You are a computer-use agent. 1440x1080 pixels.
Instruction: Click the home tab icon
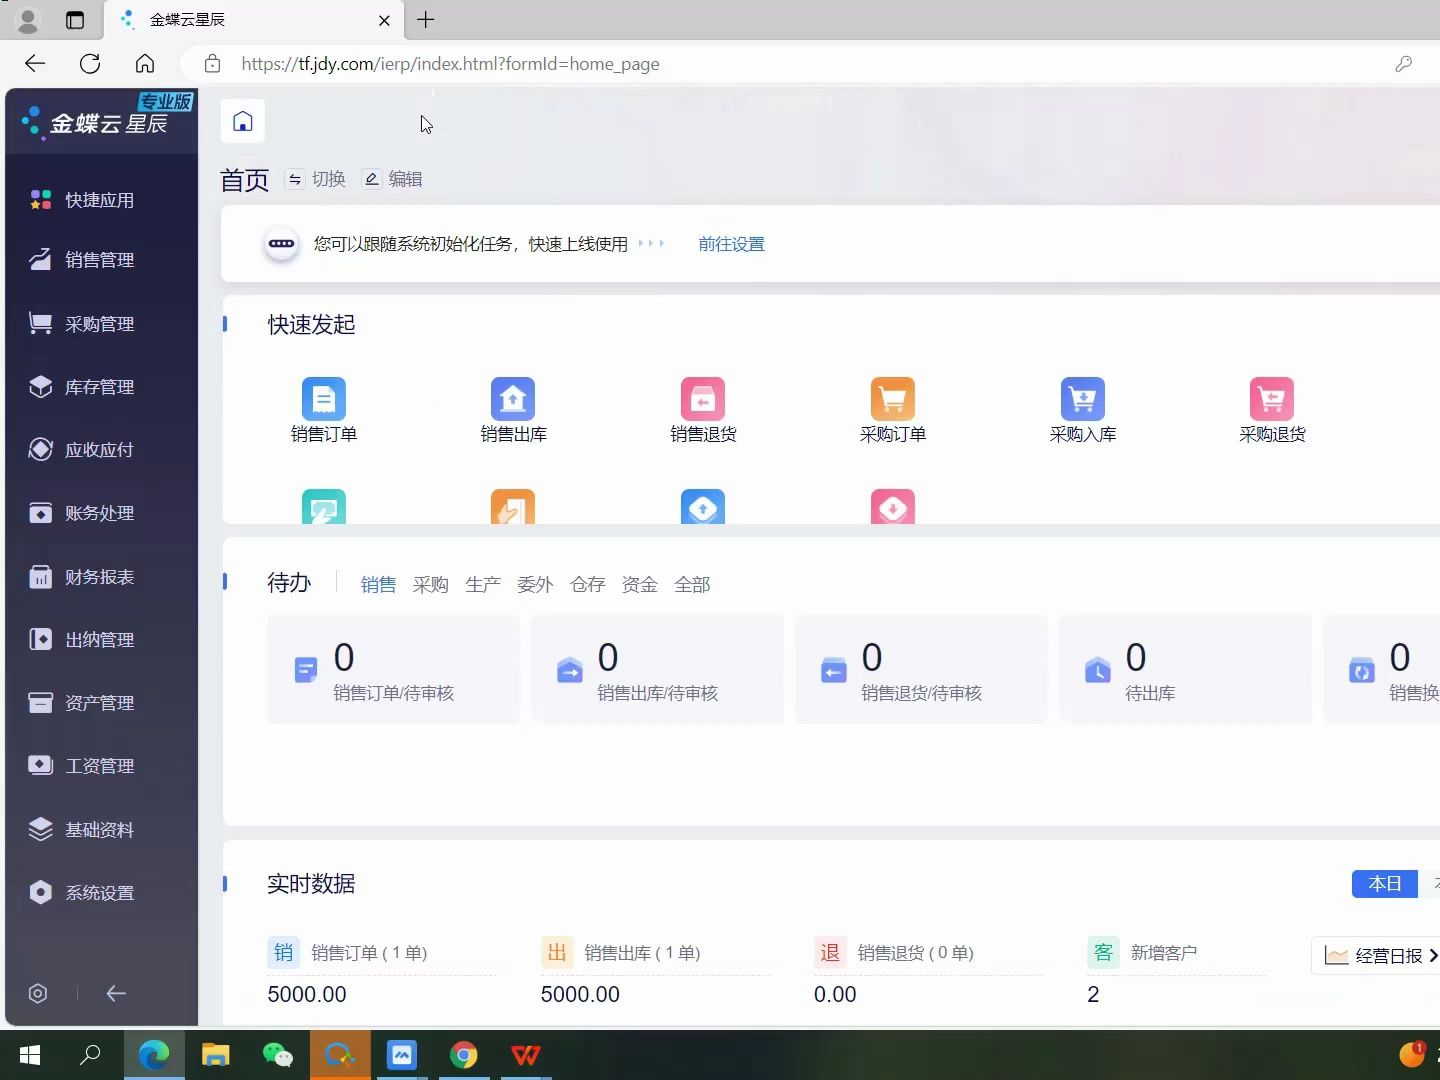click(243, 122)
